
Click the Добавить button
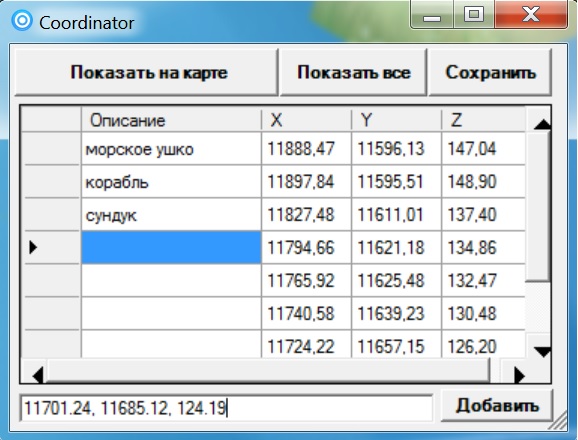tap(497, 406)
